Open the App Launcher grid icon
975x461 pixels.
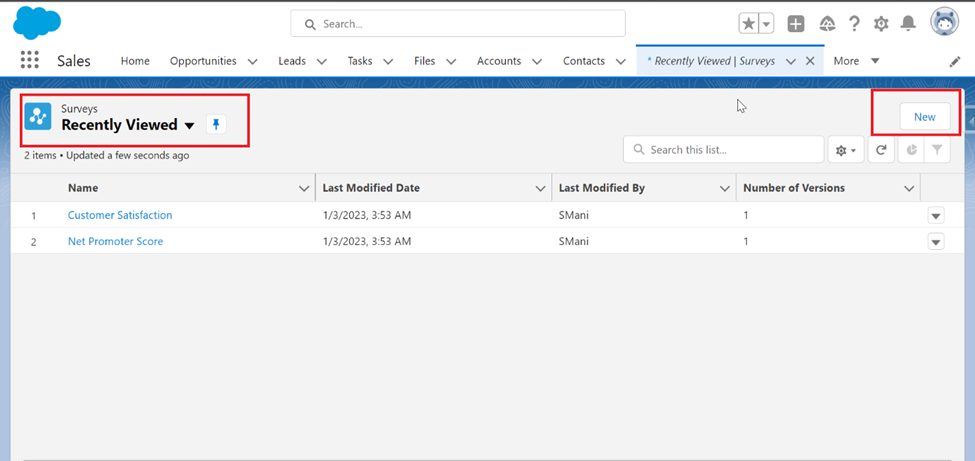coord(29,60)
